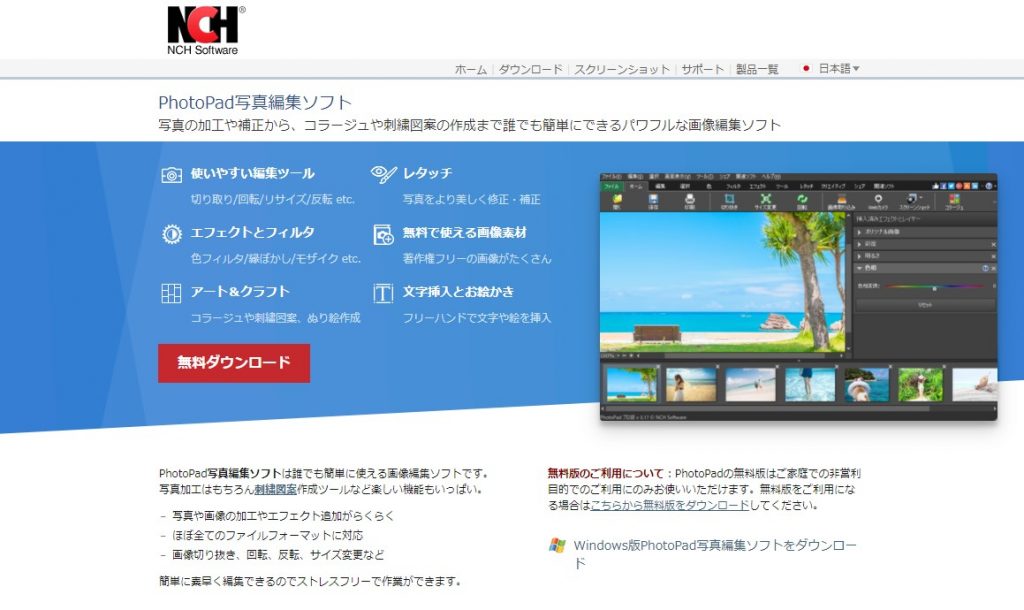Click the スクリーンショット icon in the PhotoPad toolbar

(x=912, y=199)
